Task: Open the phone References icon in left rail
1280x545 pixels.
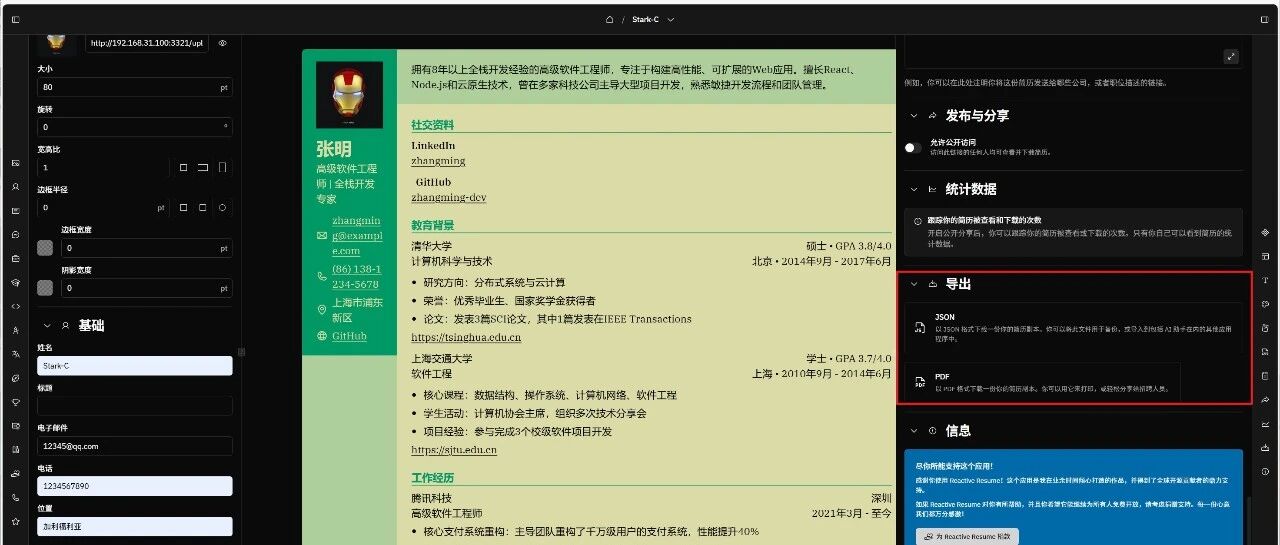Action: 15,497
